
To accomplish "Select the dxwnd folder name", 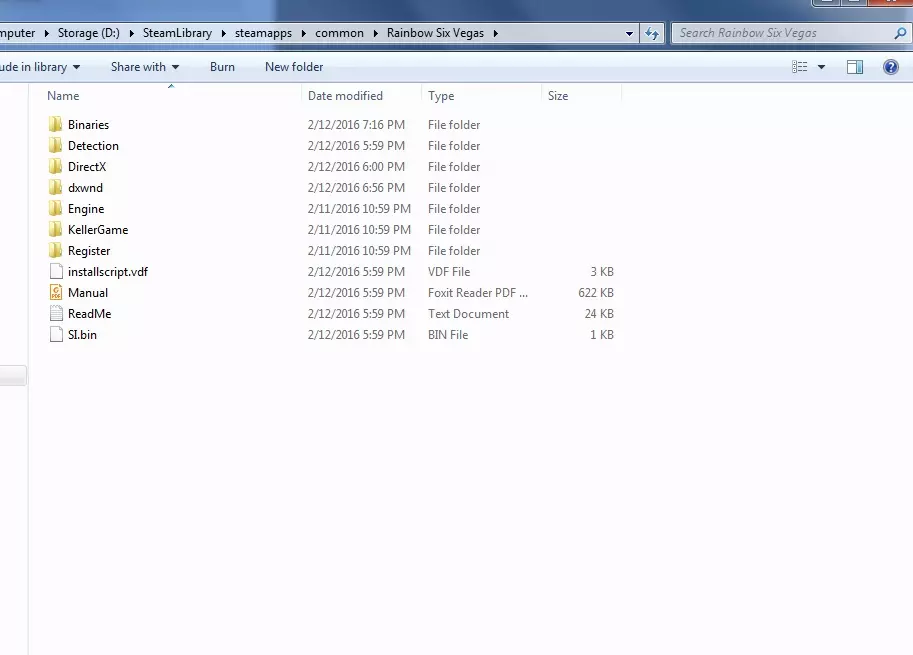I will [x=86, y=187].
